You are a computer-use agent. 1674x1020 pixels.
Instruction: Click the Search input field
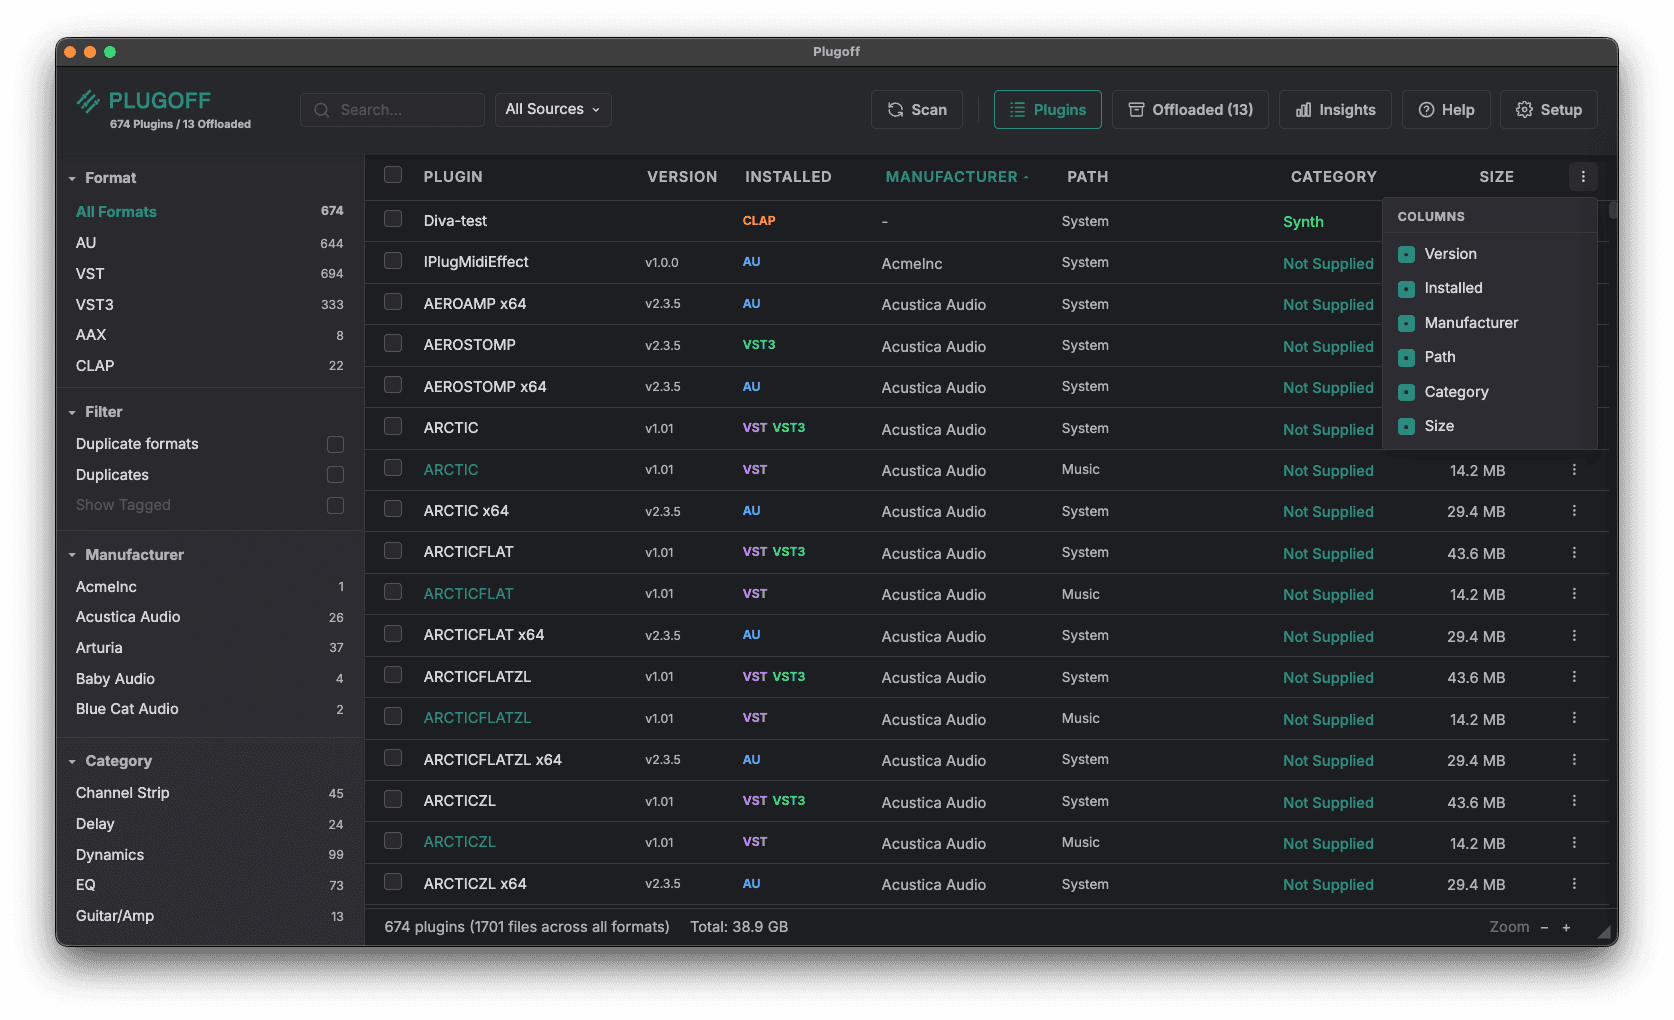(x=392, y=110)
